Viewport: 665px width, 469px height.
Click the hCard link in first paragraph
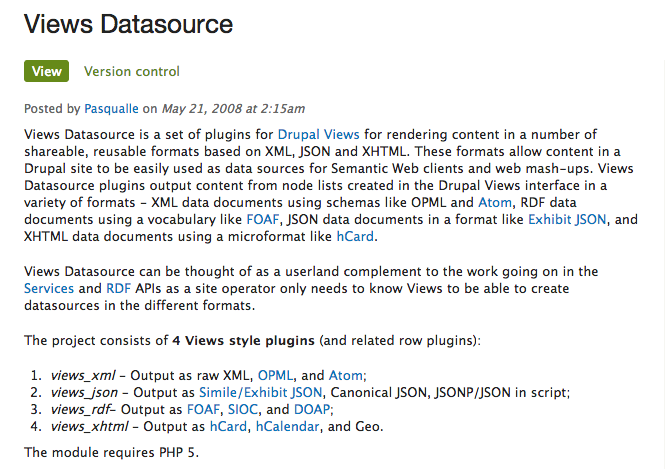356,237
